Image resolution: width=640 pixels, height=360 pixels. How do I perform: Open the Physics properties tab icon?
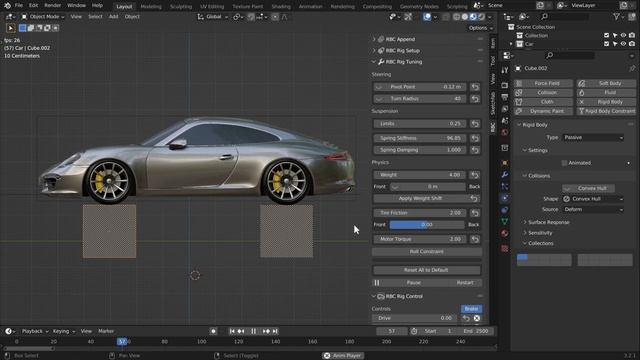[505, 198]
